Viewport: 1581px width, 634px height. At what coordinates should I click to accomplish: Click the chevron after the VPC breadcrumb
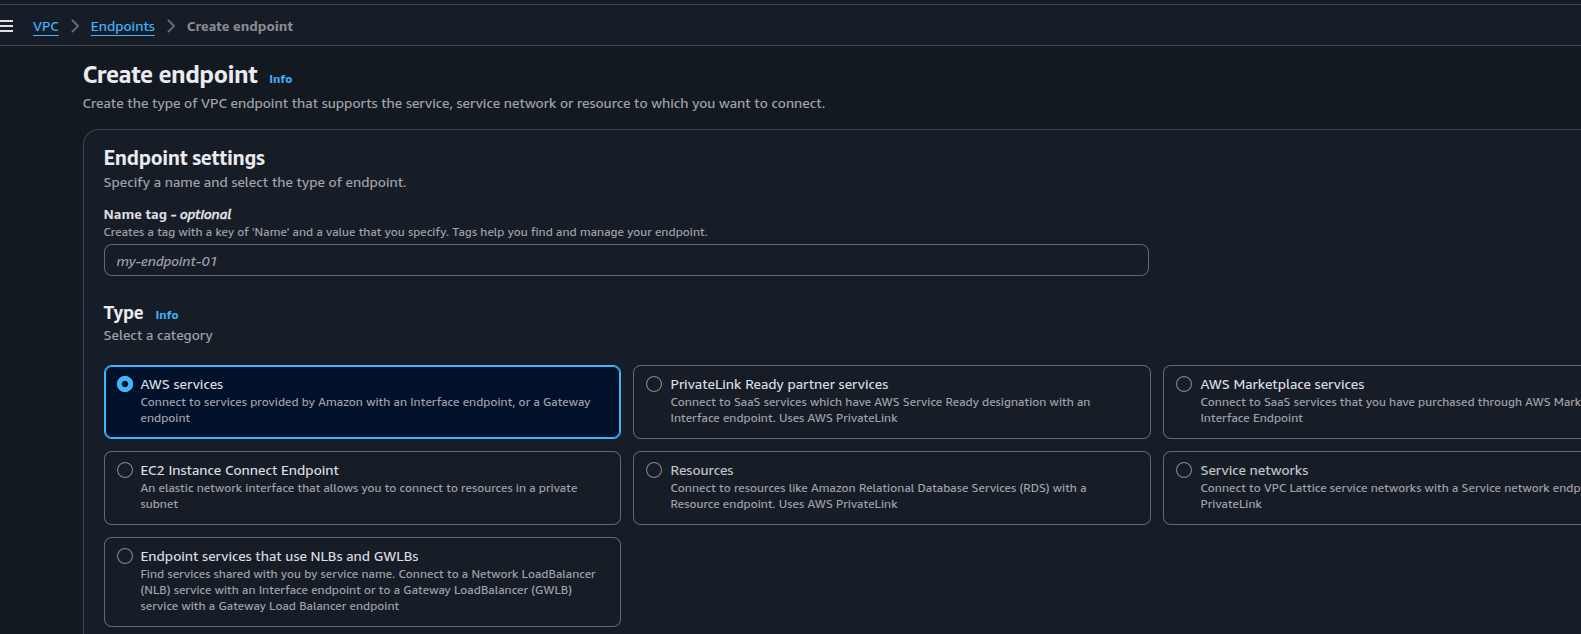[75, 27]
